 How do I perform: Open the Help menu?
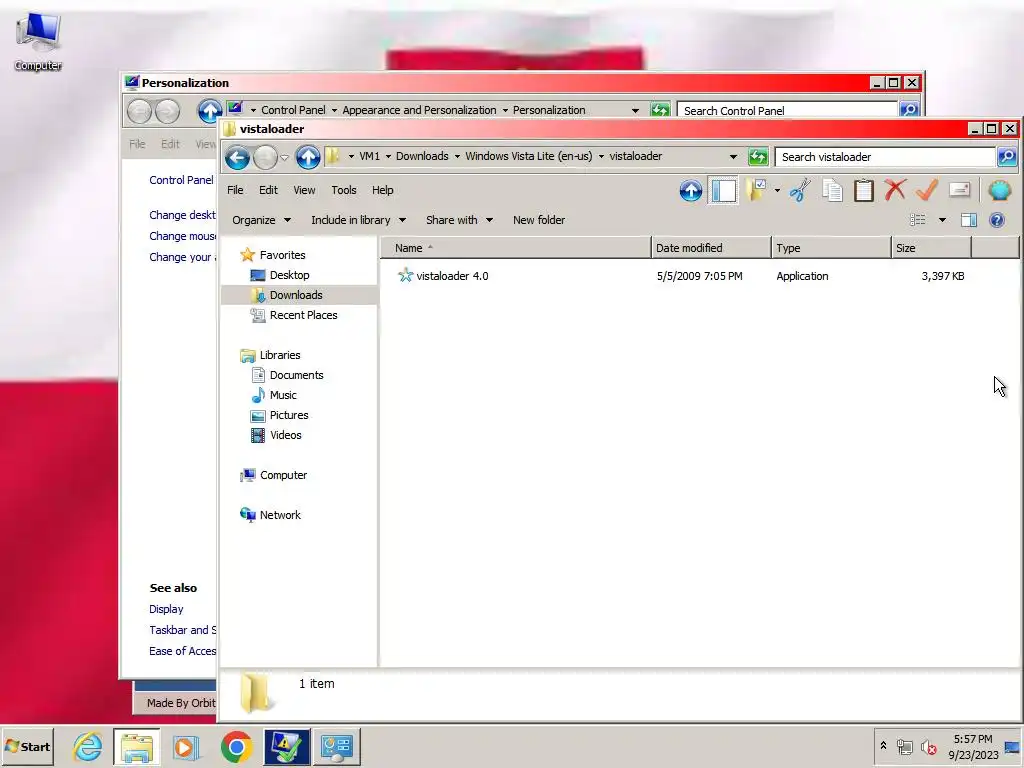[x=383, y=190]
